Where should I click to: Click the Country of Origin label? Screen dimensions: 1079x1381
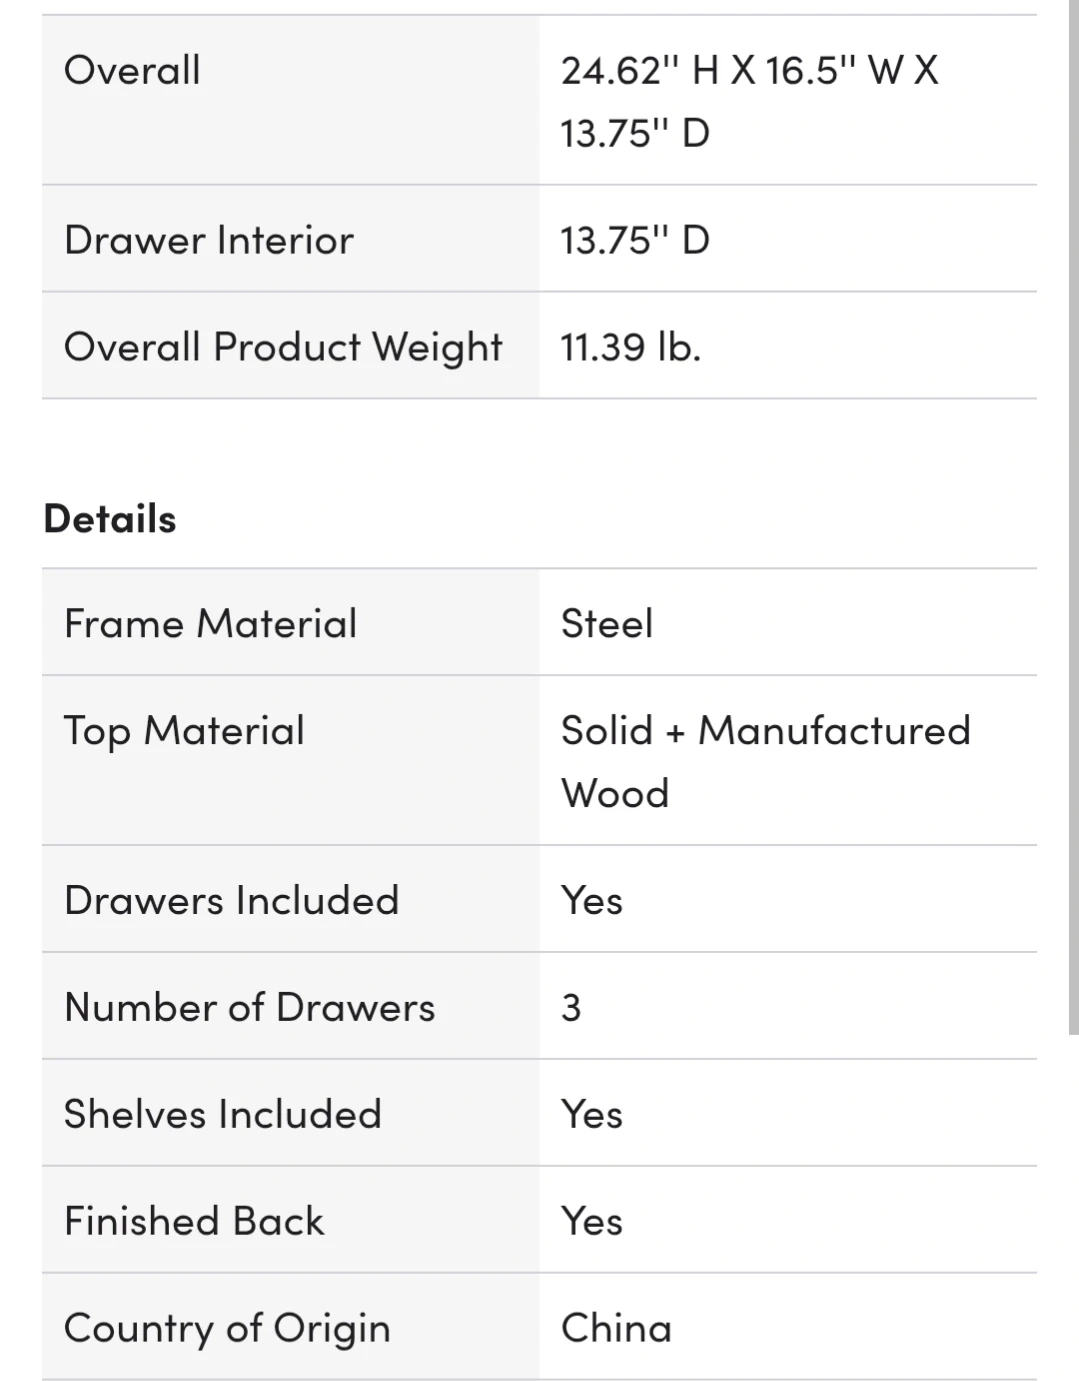click(227, 1328)
